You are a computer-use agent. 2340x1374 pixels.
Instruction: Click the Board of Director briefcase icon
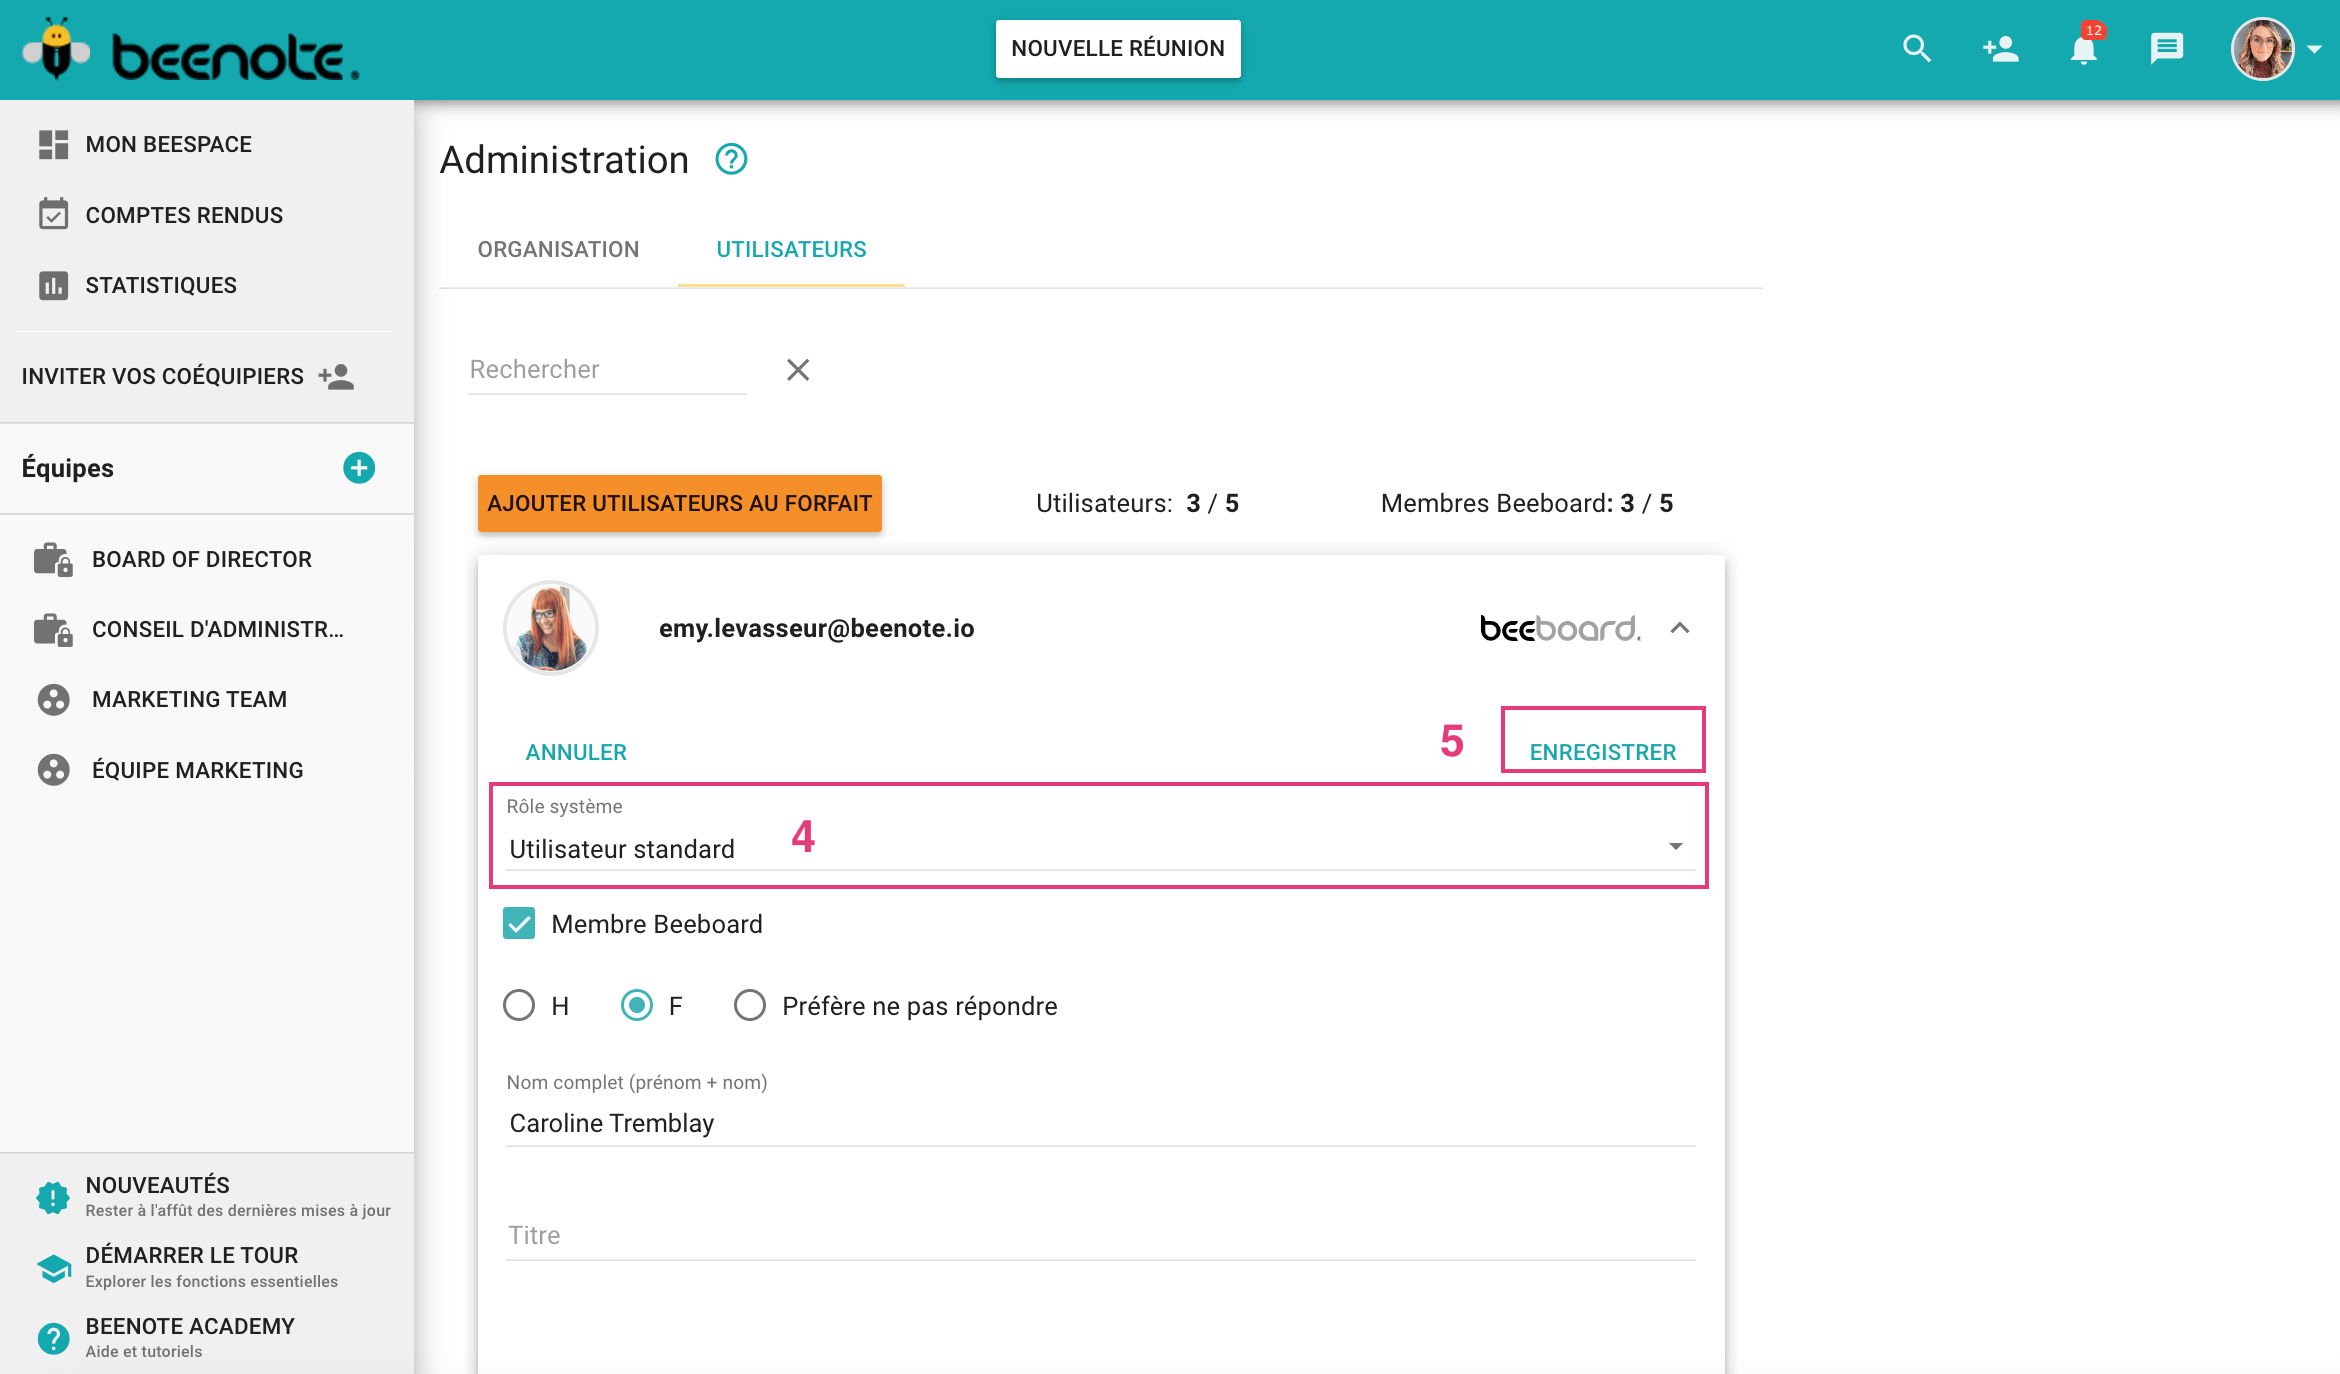click(x=53, y=559)
